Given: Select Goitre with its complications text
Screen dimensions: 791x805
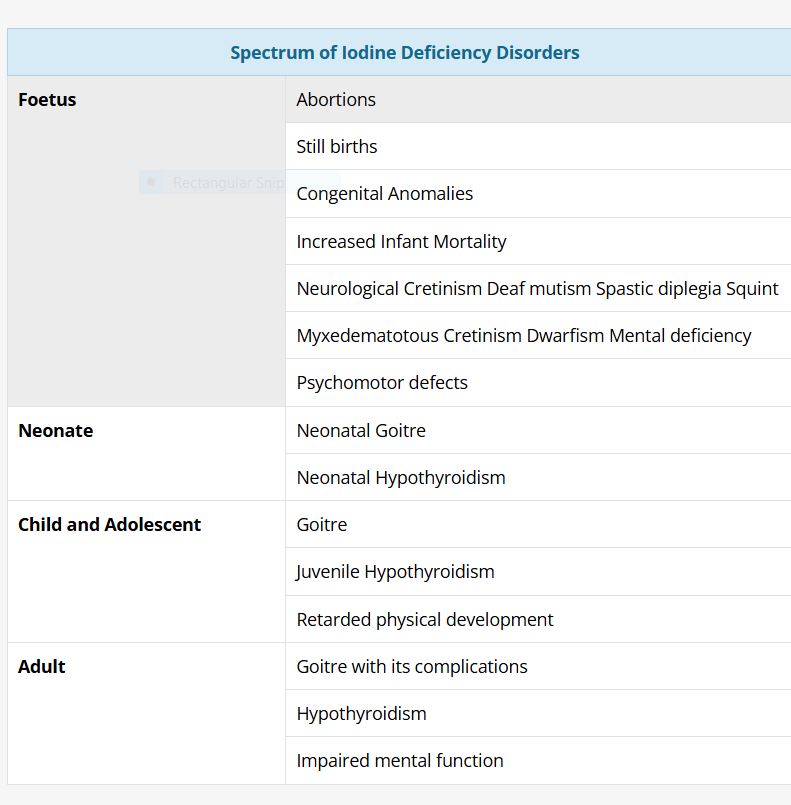Looking at the screenshot, I should click(x=412, y=667).
